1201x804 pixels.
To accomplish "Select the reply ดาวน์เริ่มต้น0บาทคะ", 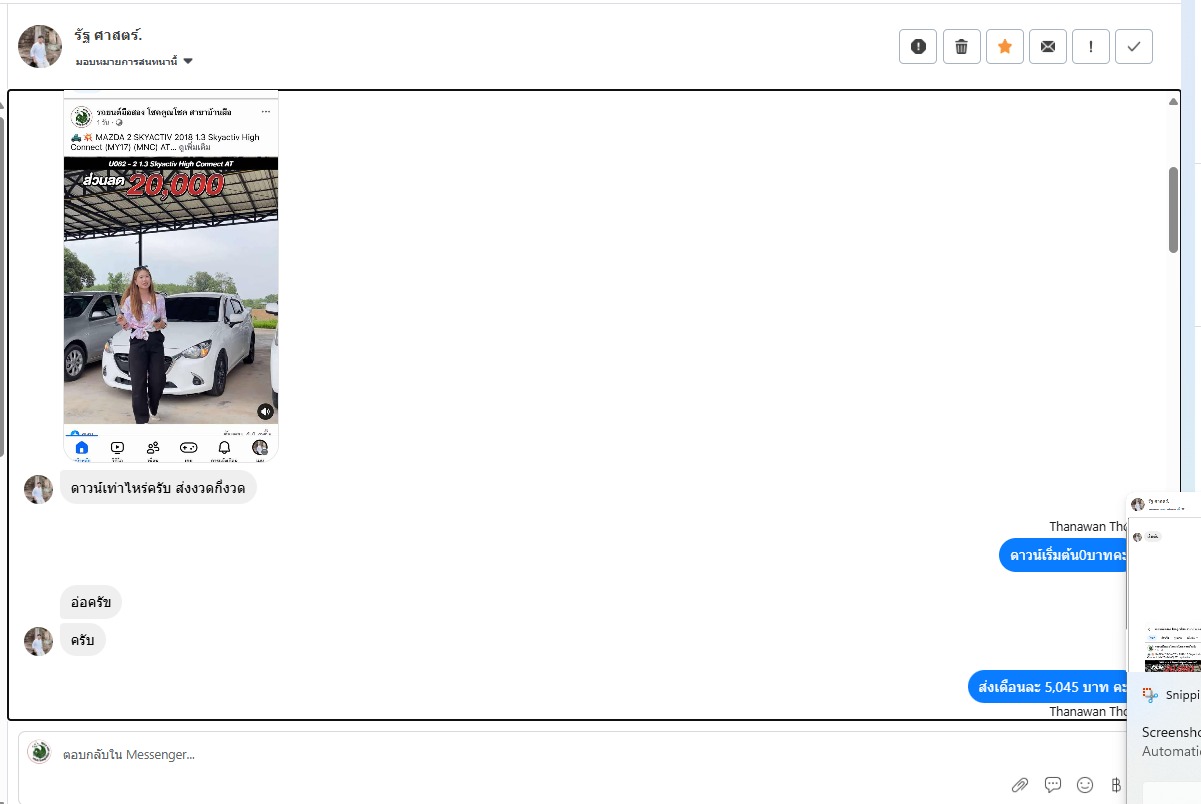I will point(1064,555).
